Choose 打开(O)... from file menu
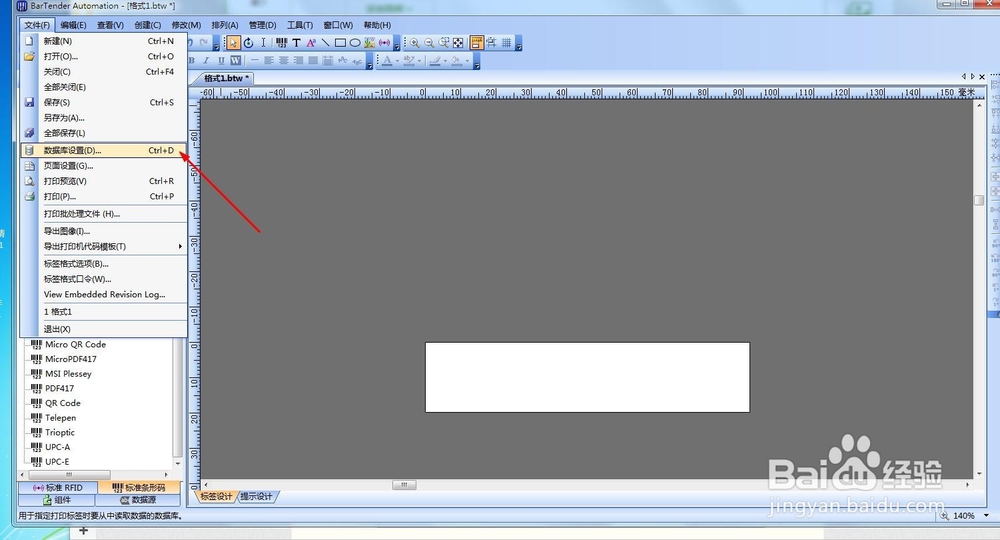Screen dimensions: 1000x540 (104, 56)
